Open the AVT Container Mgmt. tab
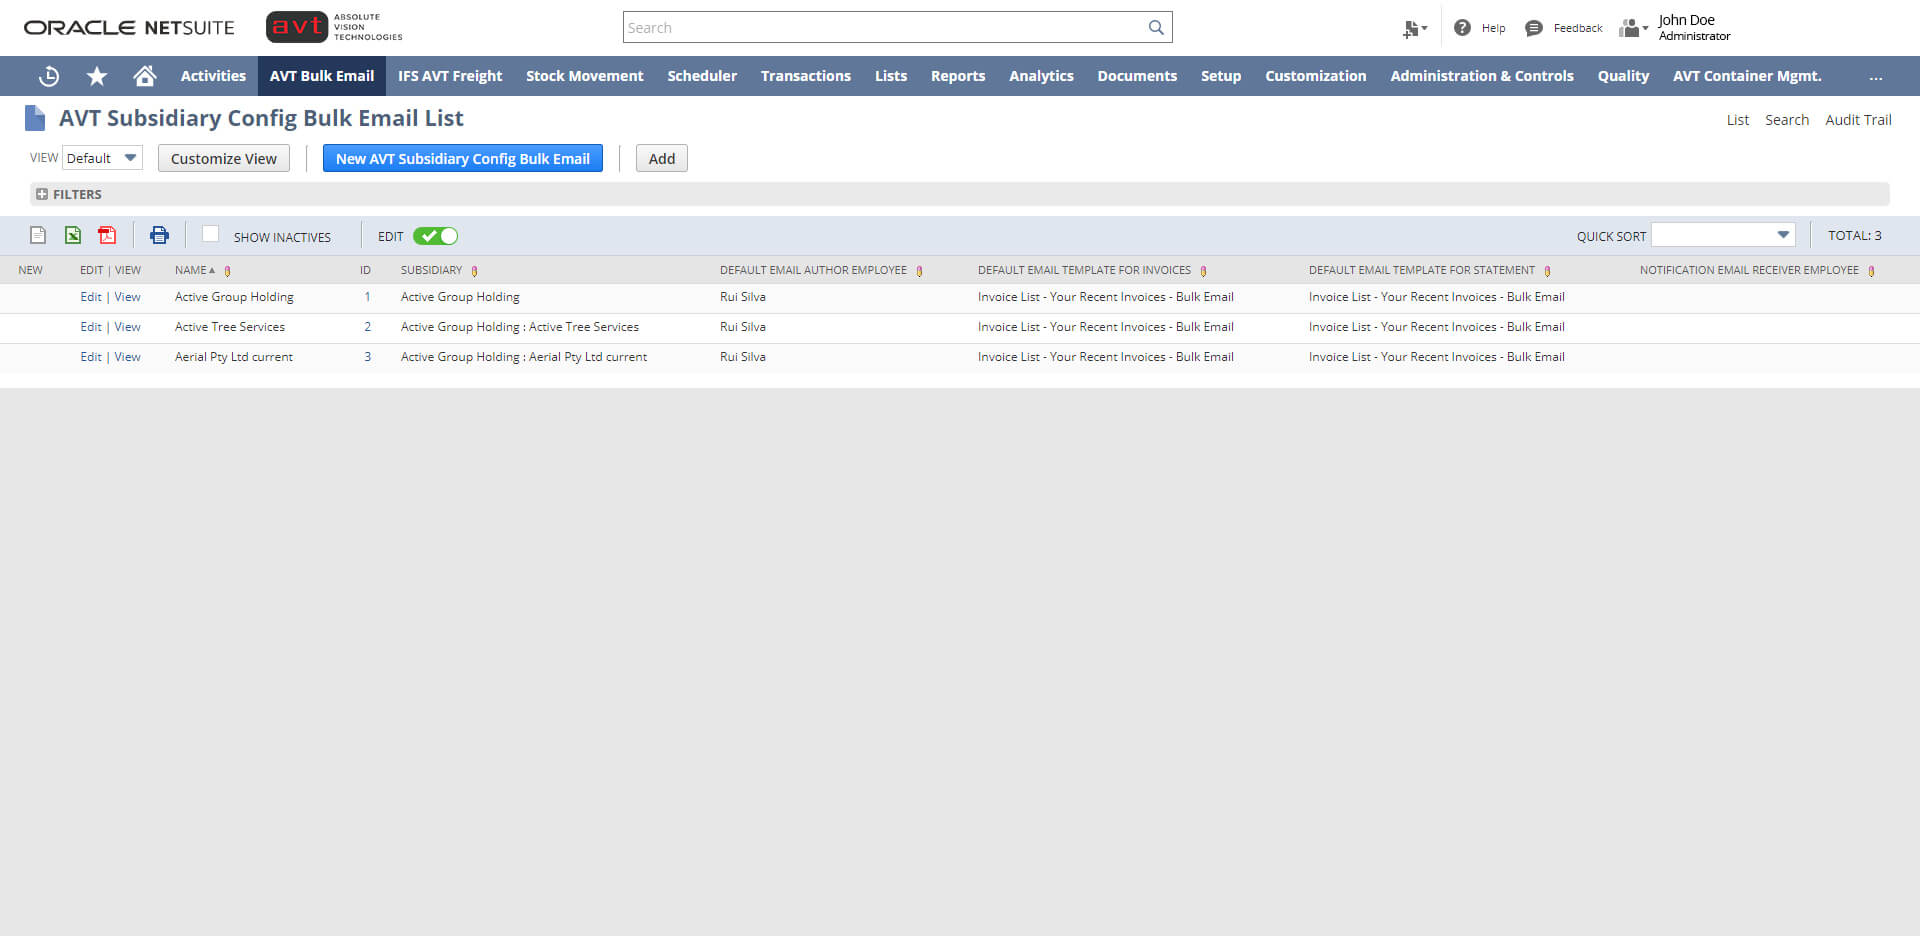The width and height of the screenshot is (1920, 936). pos(1747,76)
